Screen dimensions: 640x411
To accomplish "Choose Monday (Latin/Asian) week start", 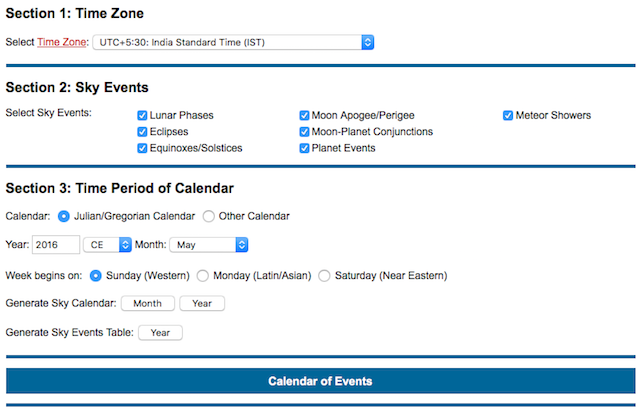I will click(x=202, y=276).
